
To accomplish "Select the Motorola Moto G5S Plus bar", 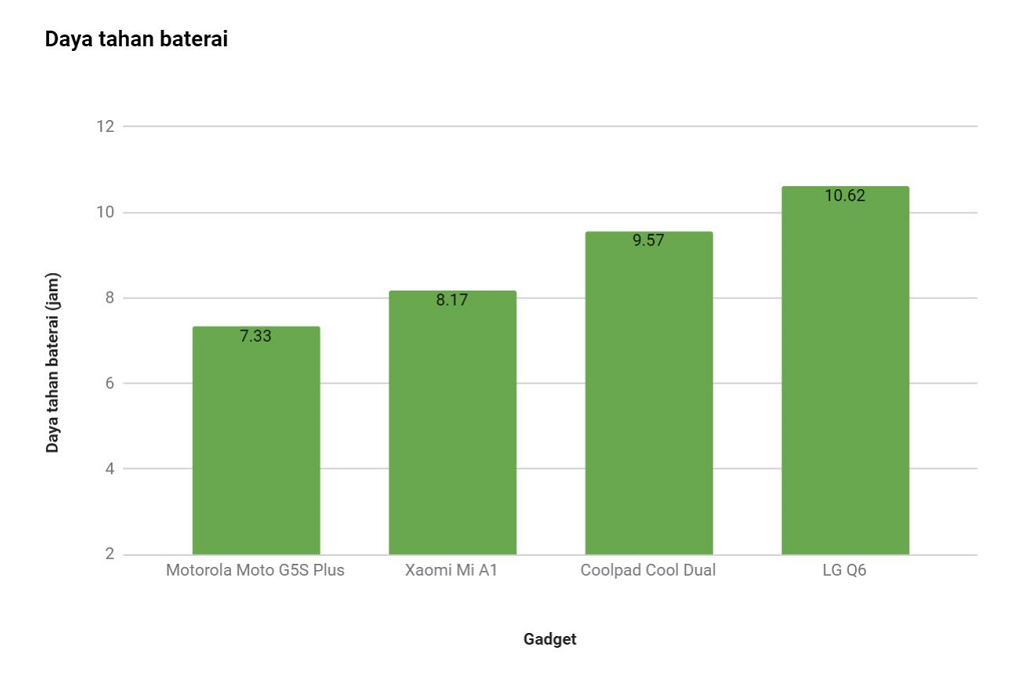I will (x=256, y=450).
